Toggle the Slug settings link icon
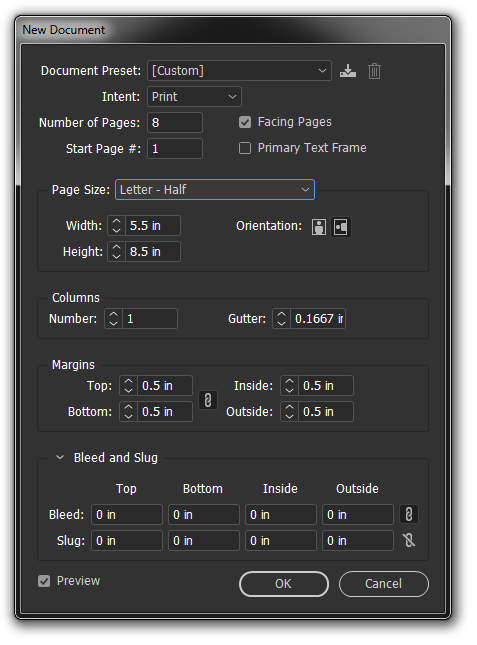 tap(409, 540)
